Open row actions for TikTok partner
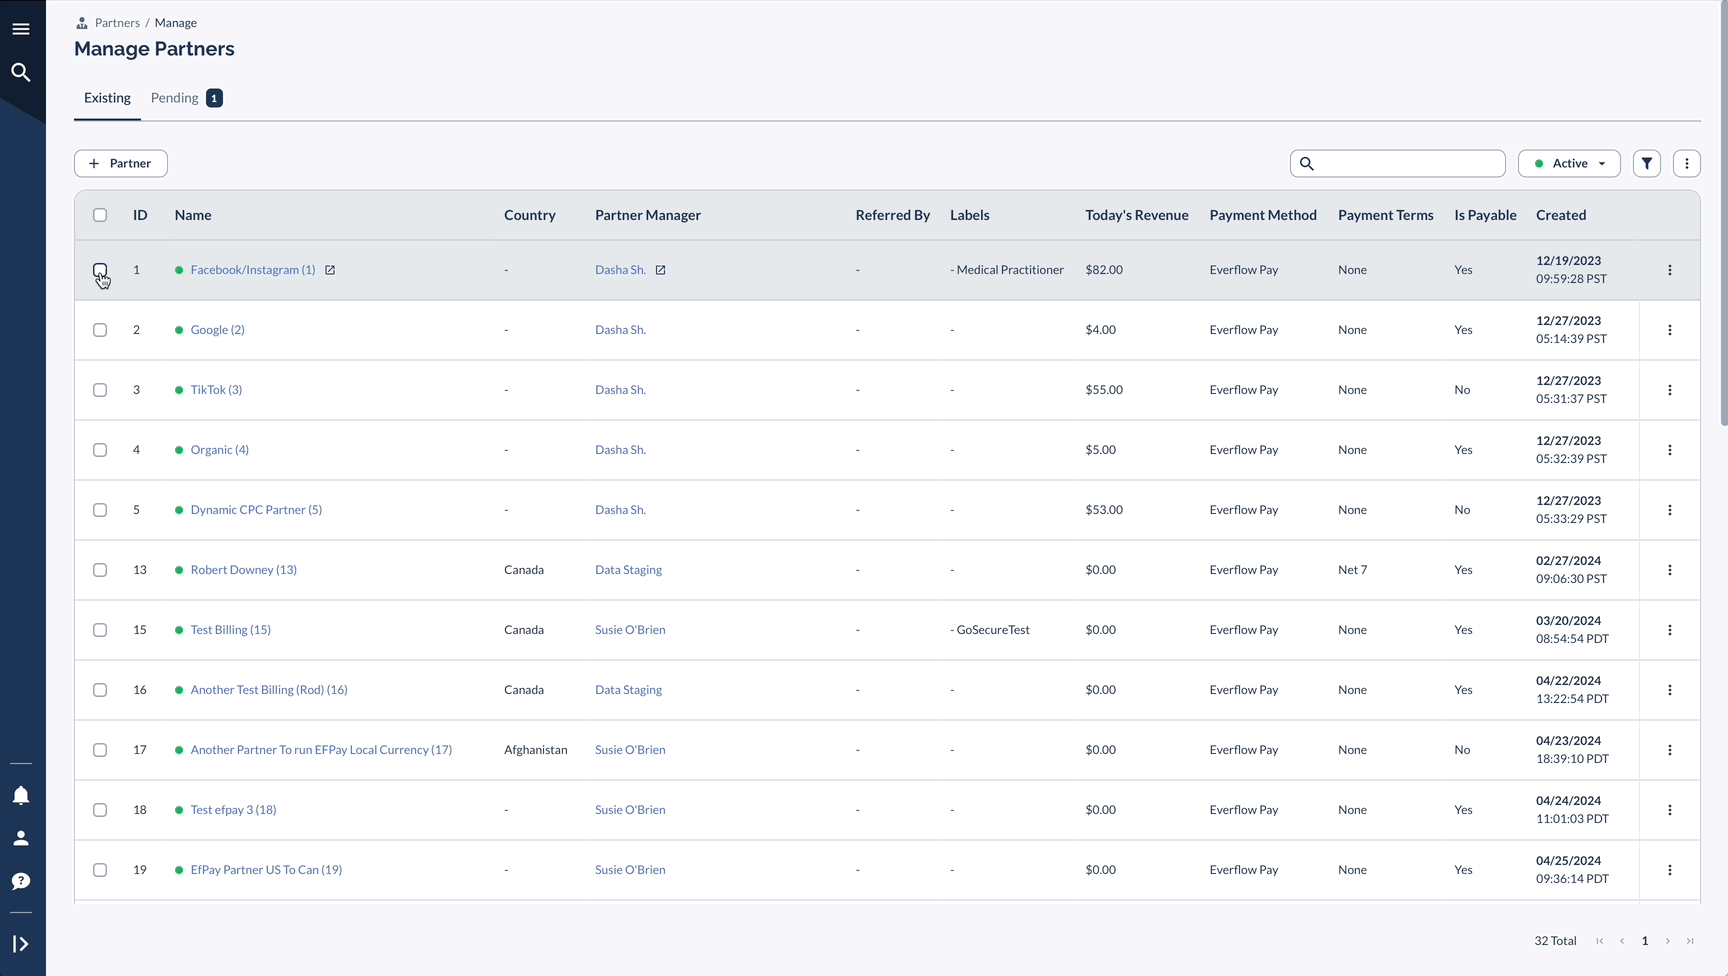The image size is (1728, 976). tap(1670, 390)
